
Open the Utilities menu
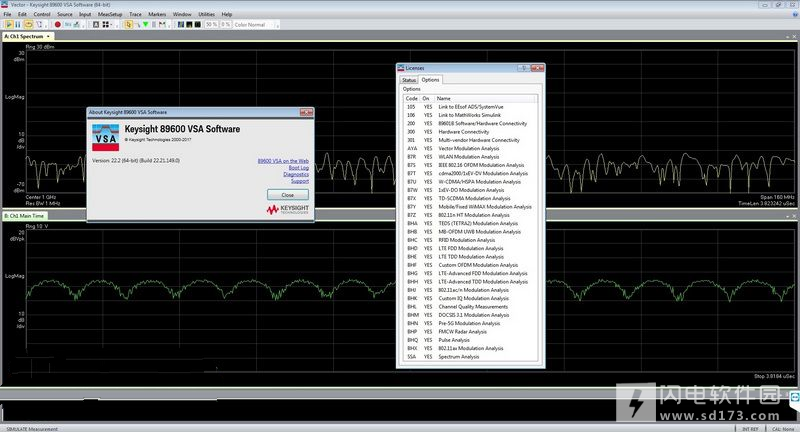click(207, 14)
